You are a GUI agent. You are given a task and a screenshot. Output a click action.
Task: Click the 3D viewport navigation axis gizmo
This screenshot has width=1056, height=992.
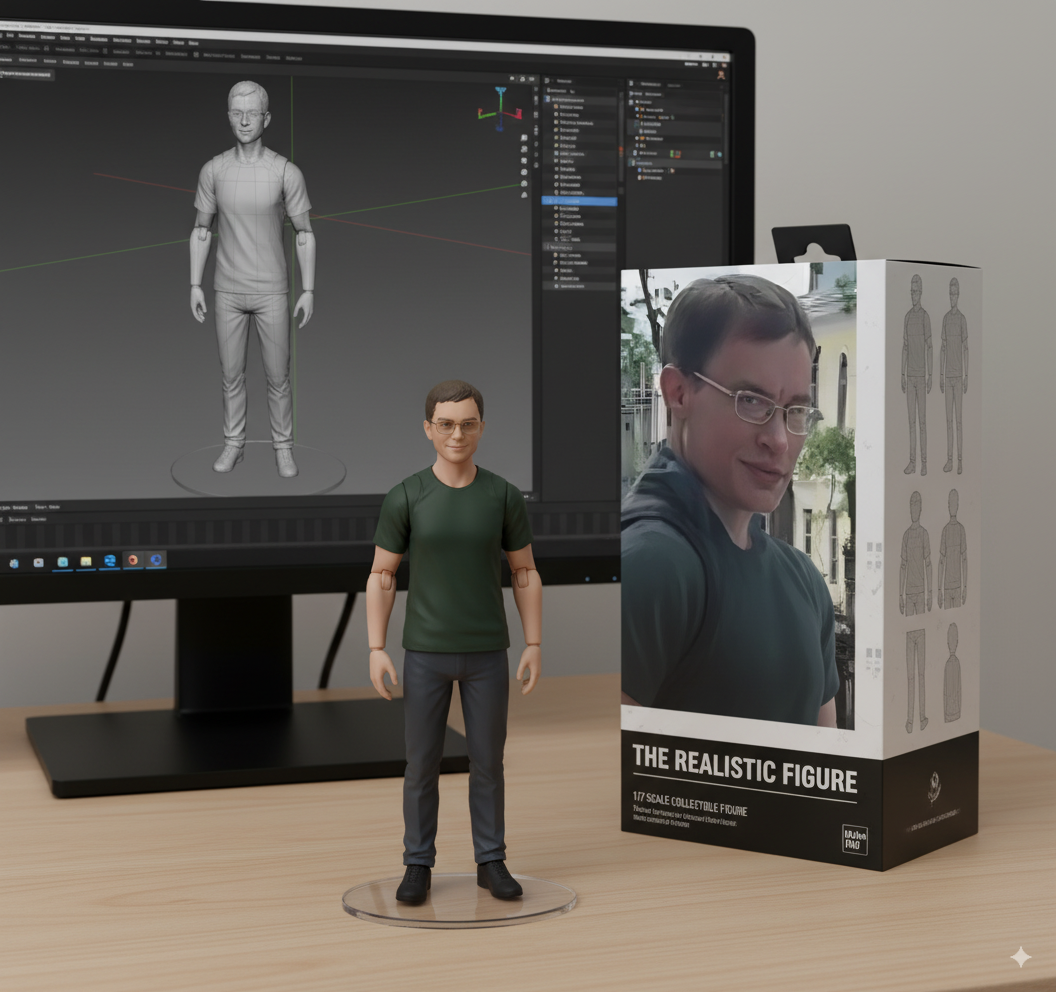(x=500, y=108)
